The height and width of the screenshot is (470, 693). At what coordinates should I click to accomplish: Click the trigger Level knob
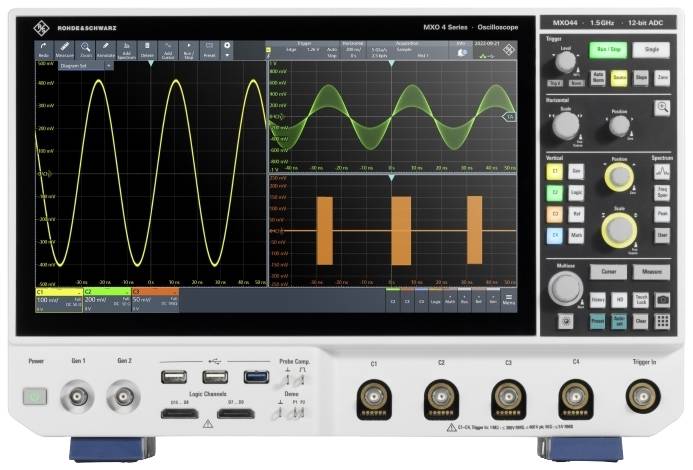566,63
